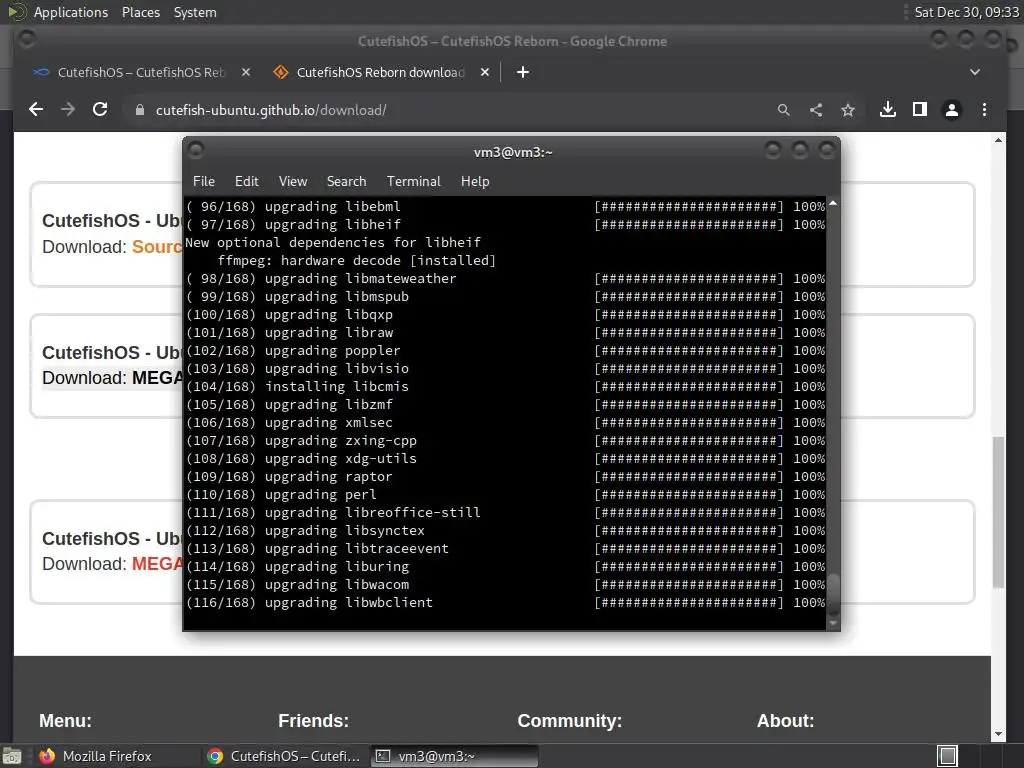The image size is (1024, 768).
Task: Open the Chrome profile avatar
Action: click(952, 110)
